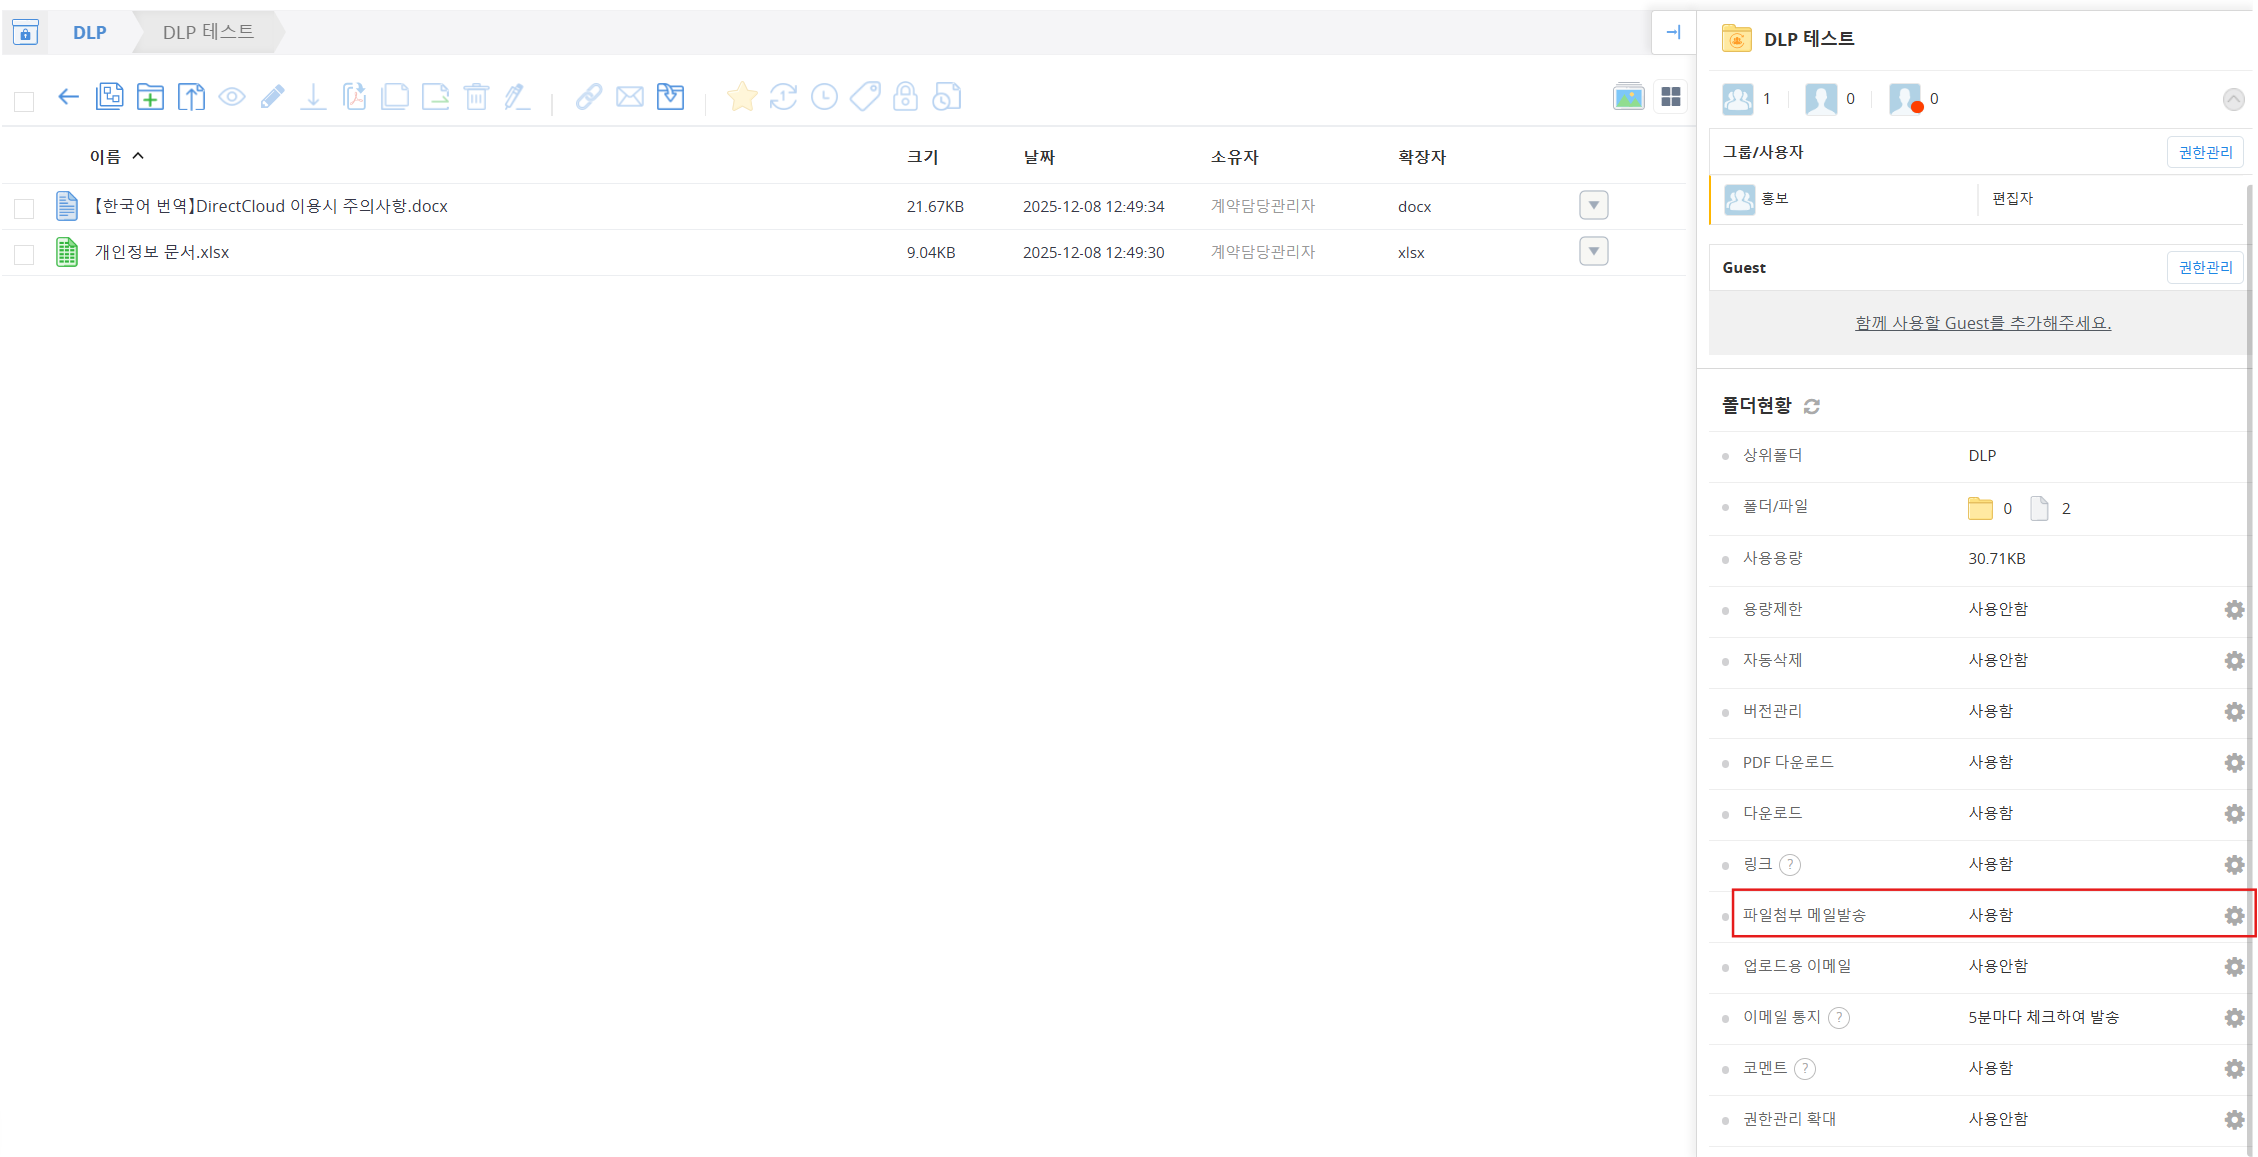Click the star favorites icon
Viewport: 2258px width, 1157px height.
click(742, 97)
